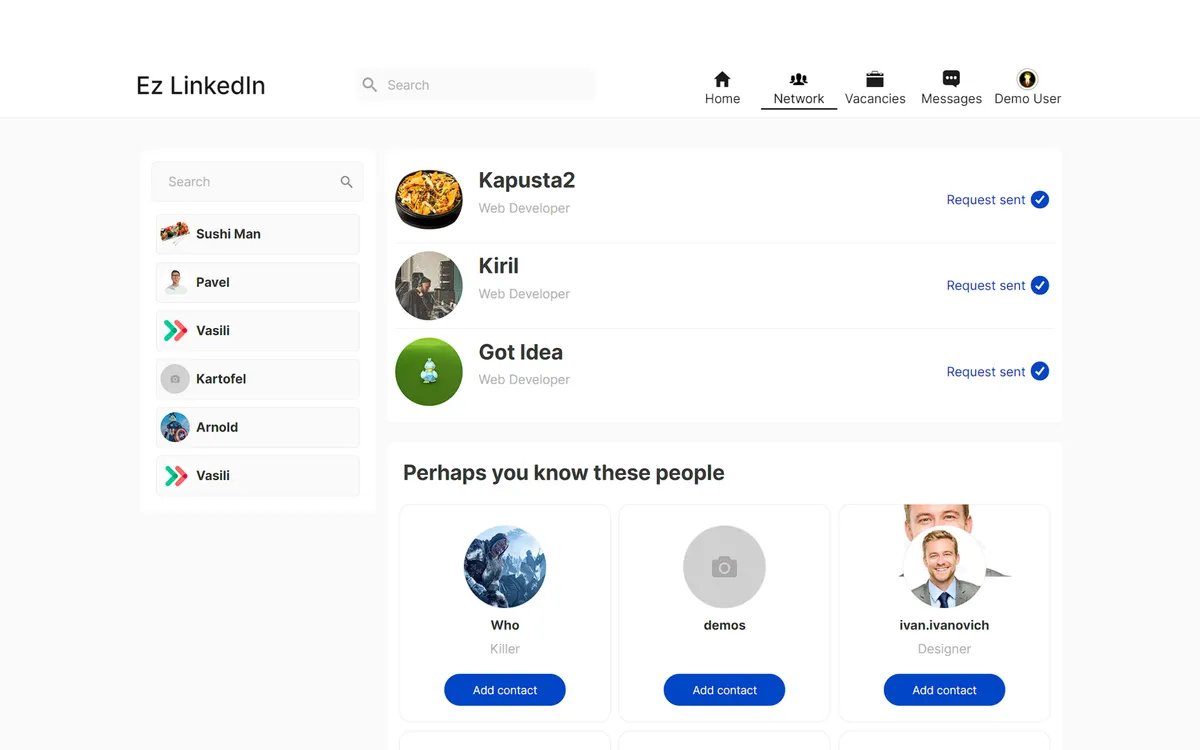Click the Killer job title under Who
Viewport: 1200px width, 750px height.
(x=505, y=649)
